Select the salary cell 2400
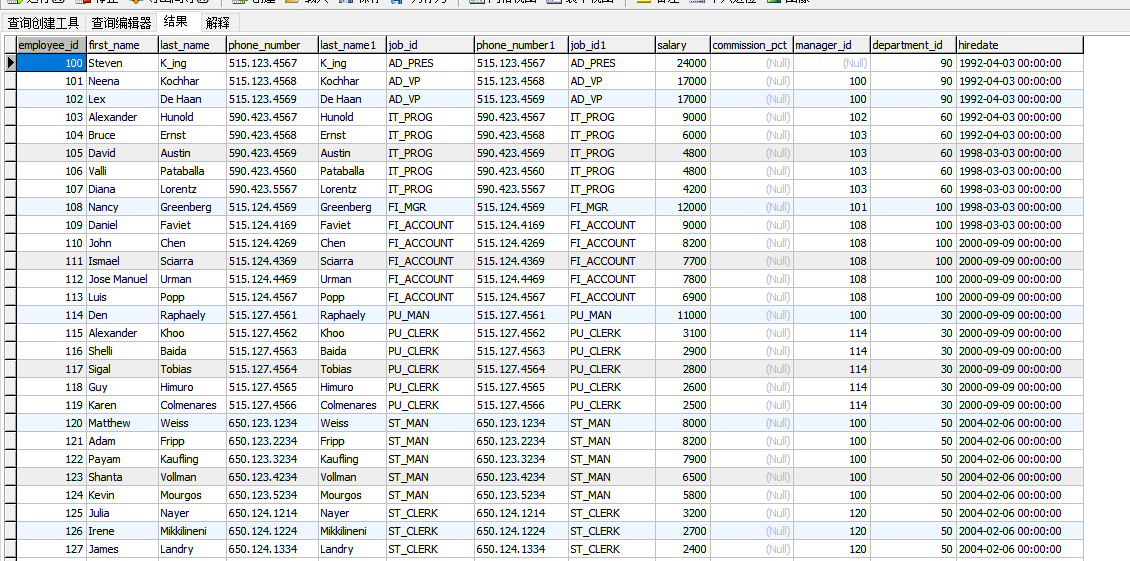This screenshot has height=561, width=1130. point(682,549)
